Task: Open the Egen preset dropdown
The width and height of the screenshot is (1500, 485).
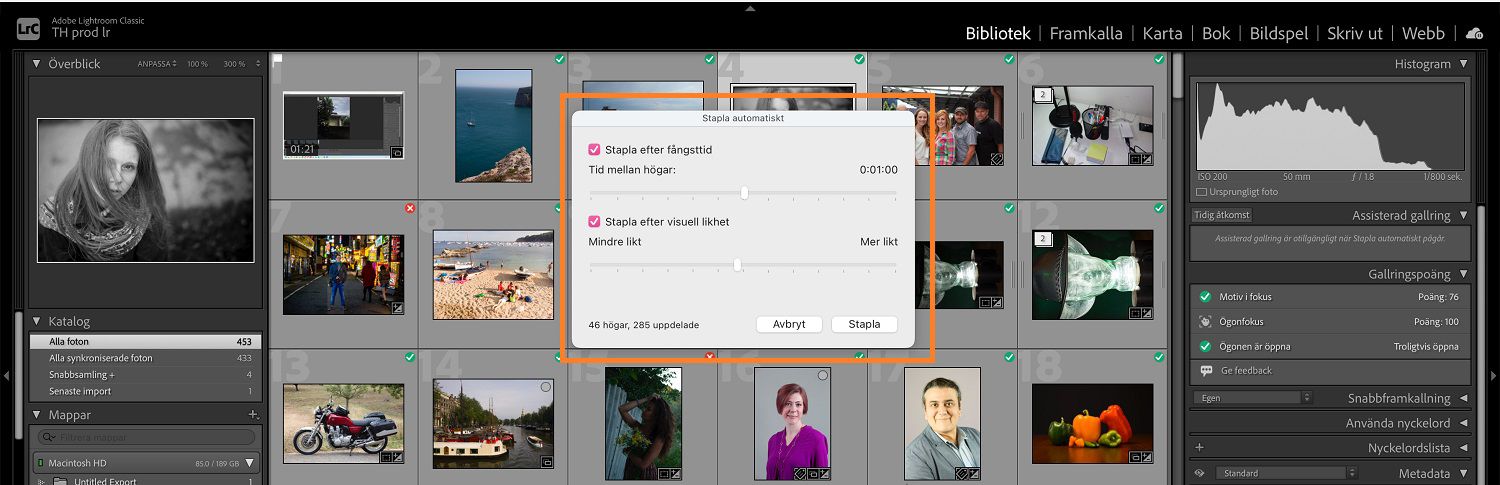Action: pyautogui.click(x=1253, y=398)
